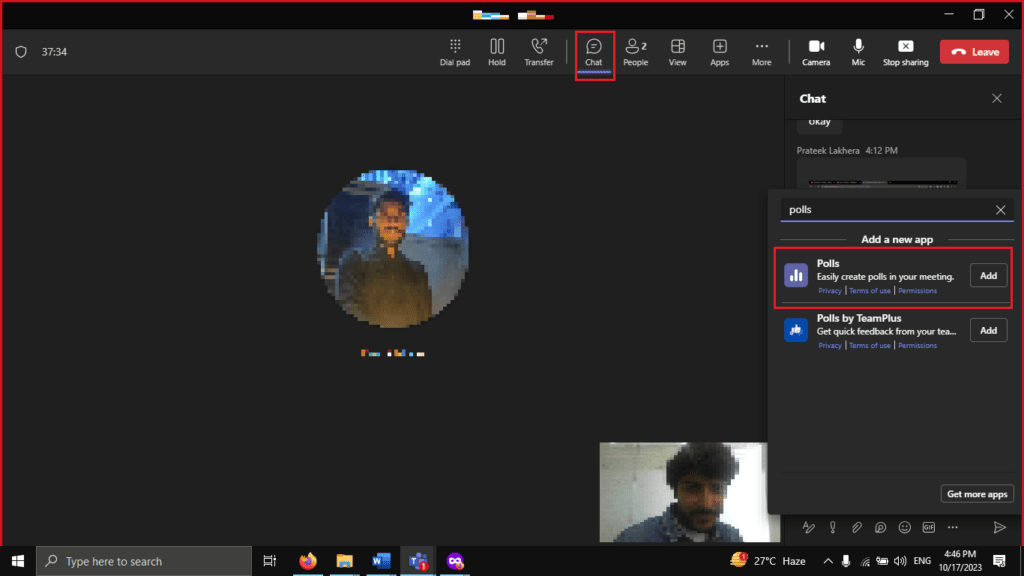This screenshot has width=1024, height=576.
Task: Send the chat message
Action: tap(999, 528)
